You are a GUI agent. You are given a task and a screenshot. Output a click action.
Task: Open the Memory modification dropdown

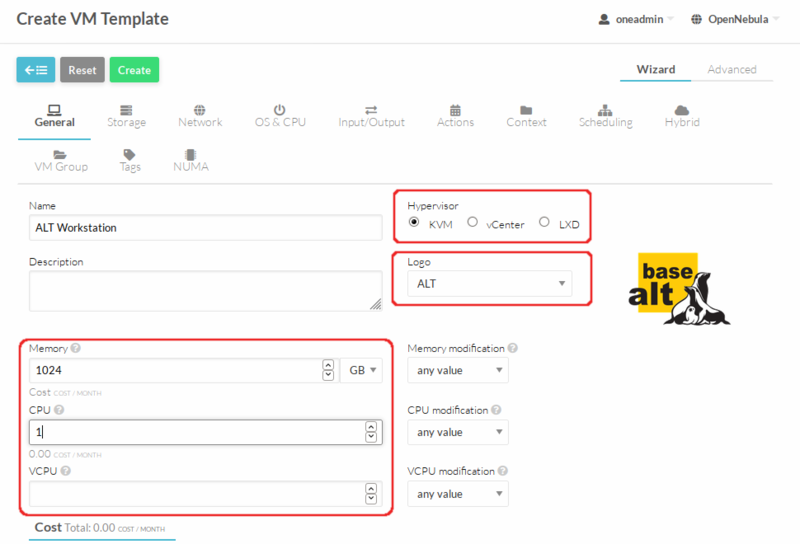click(458, 370)
